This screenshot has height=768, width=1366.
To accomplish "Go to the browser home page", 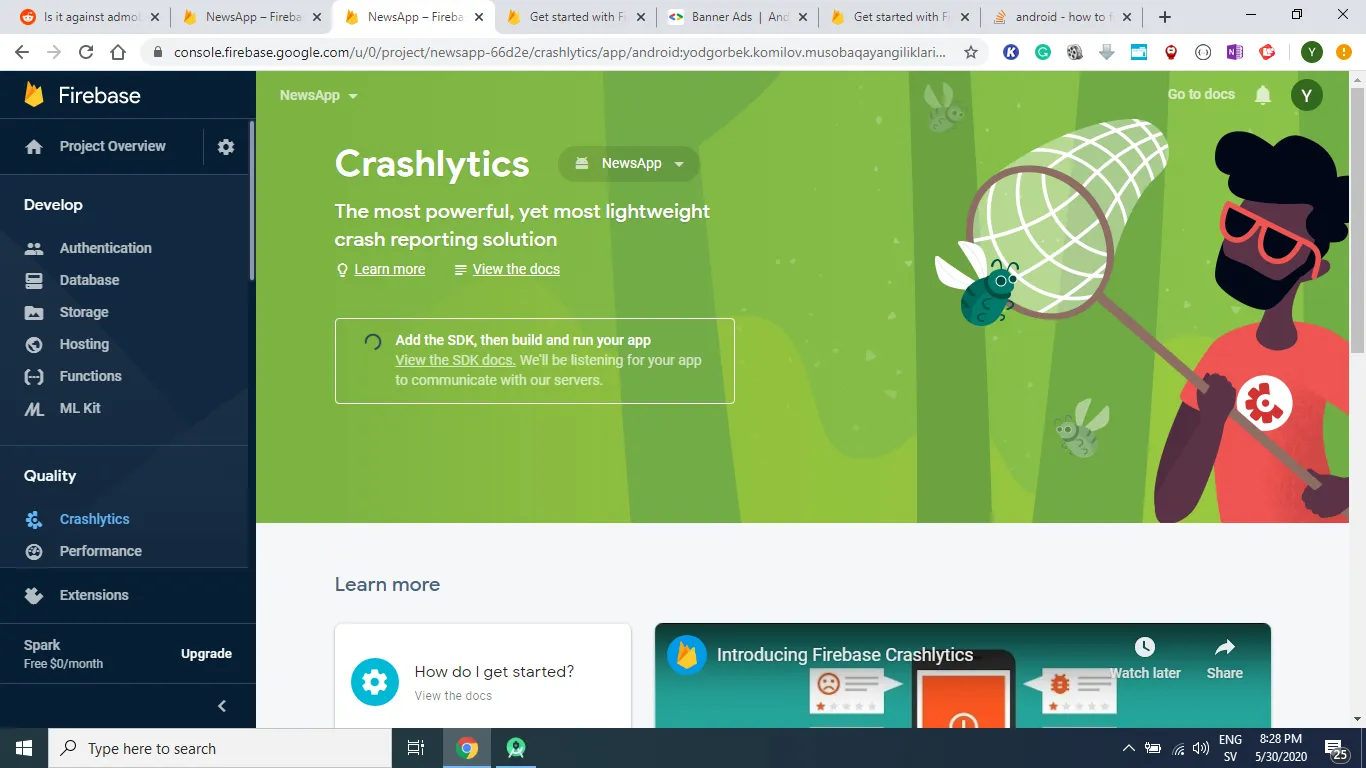I will coord(118,53).
